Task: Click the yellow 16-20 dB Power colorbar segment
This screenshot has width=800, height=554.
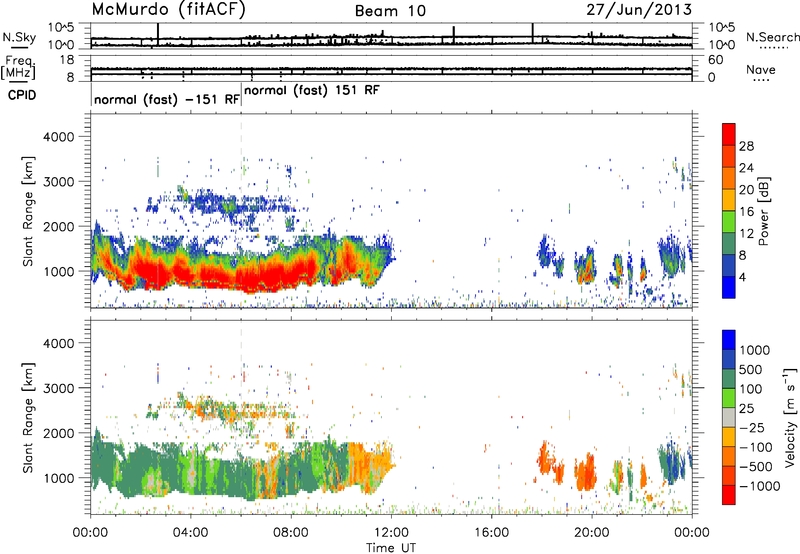Action: [x=729, y=199]
